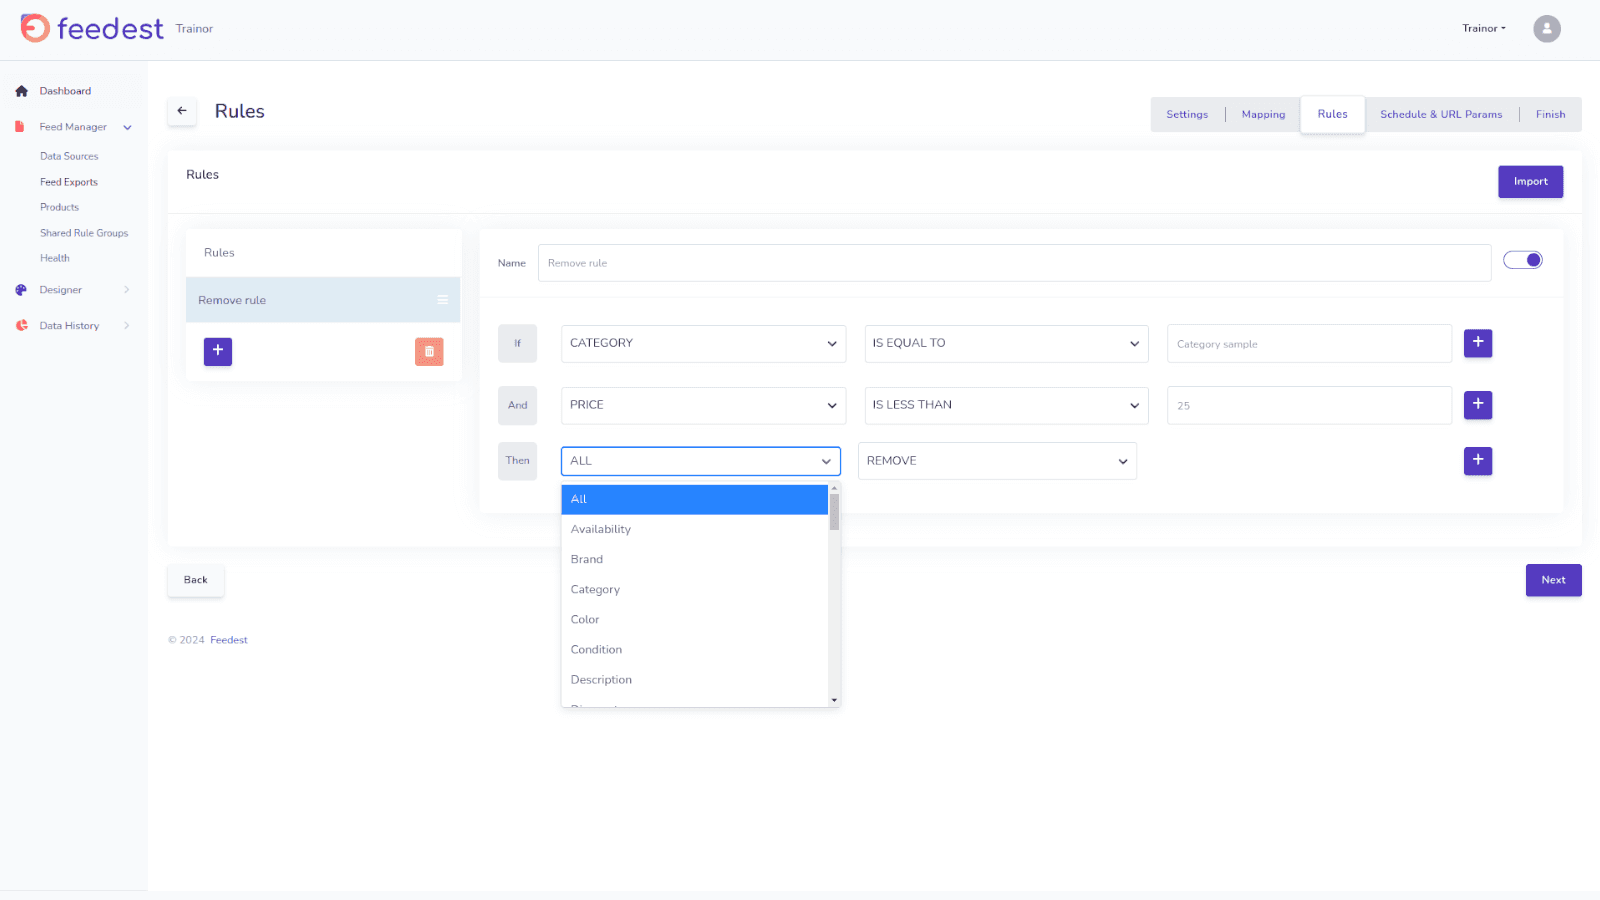
Task: Click the Import button
Action: (x=1530, y=181)
